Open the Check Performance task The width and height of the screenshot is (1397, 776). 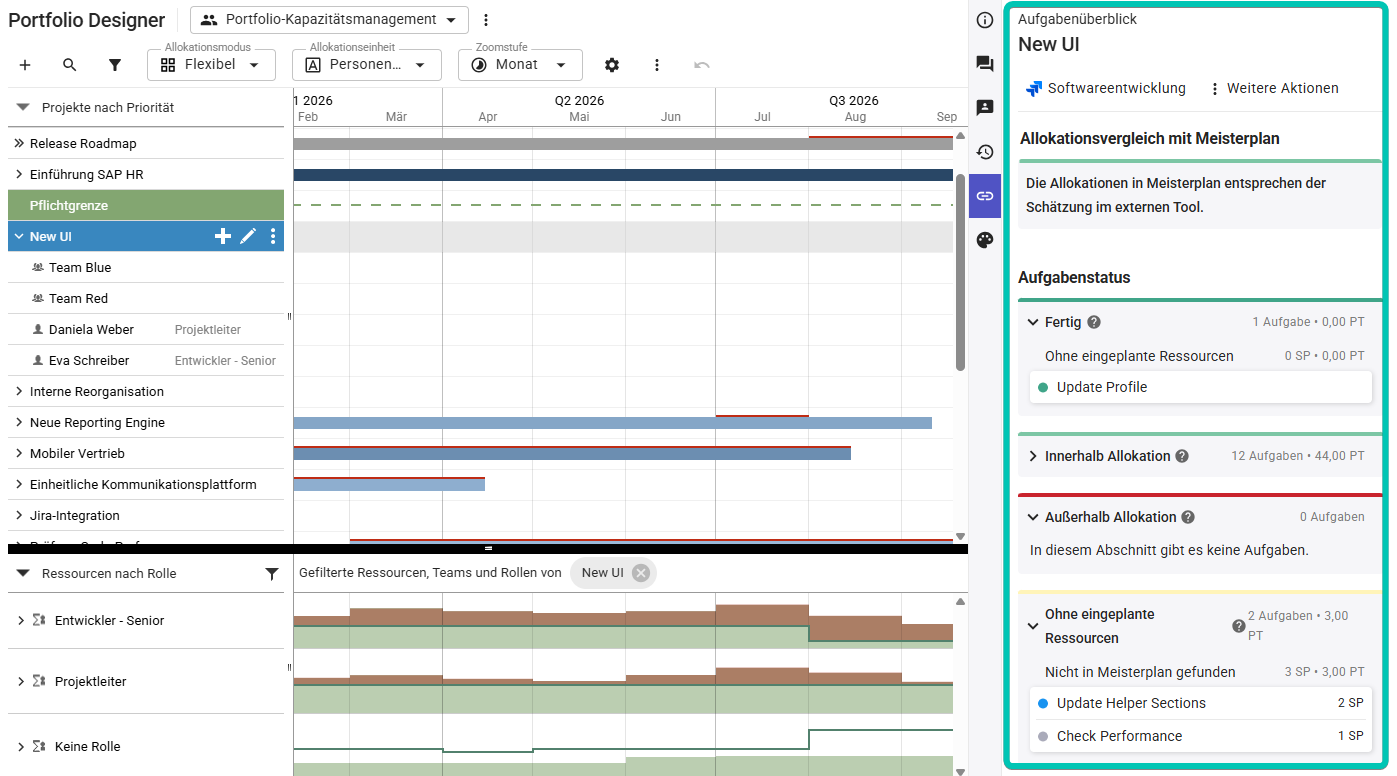coord(1200,736)
